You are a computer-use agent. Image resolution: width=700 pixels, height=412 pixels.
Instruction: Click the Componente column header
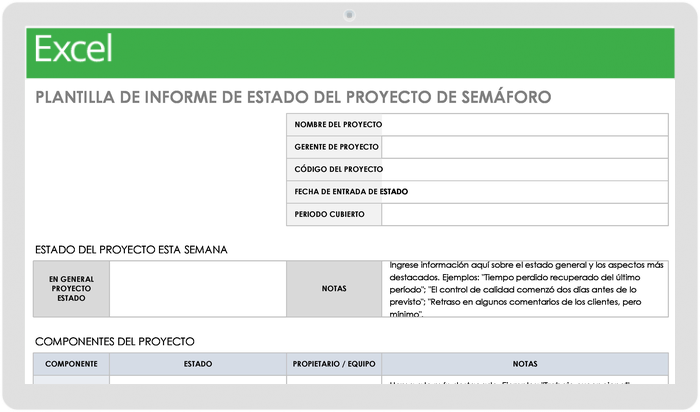(x=71, y=365)
